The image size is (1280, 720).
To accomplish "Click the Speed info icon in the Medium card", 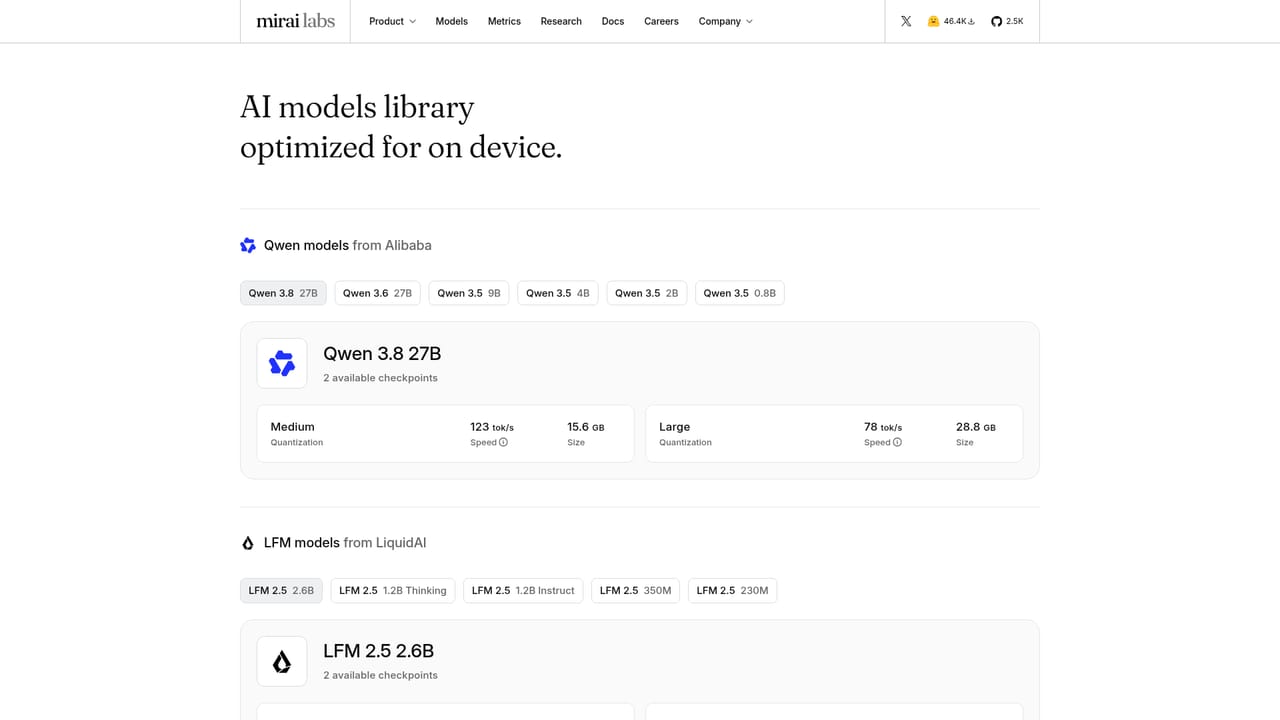I will [503, 442].
